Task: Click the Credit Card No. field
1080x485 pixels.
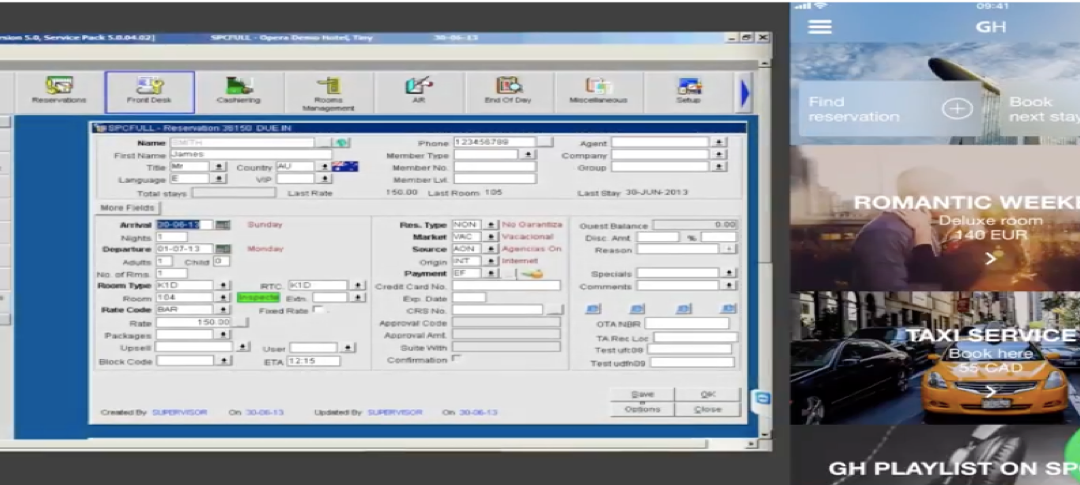Action: (x=506, y=286)
